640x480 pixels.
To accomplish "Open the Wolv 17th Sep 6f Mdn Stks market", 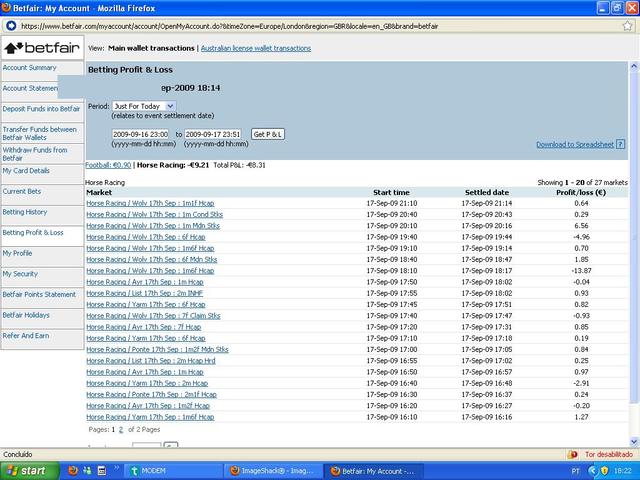I will pos(152,260).
